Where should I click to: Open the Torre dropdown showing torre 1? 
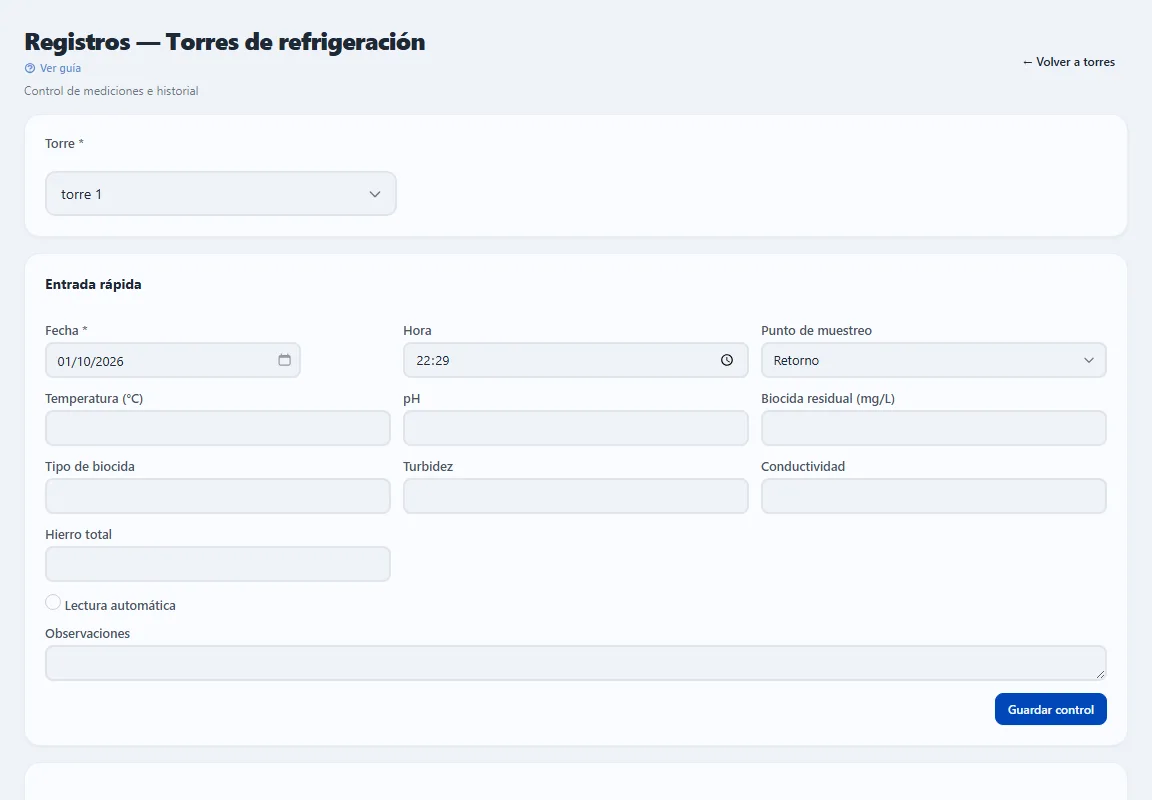(220, 194)
